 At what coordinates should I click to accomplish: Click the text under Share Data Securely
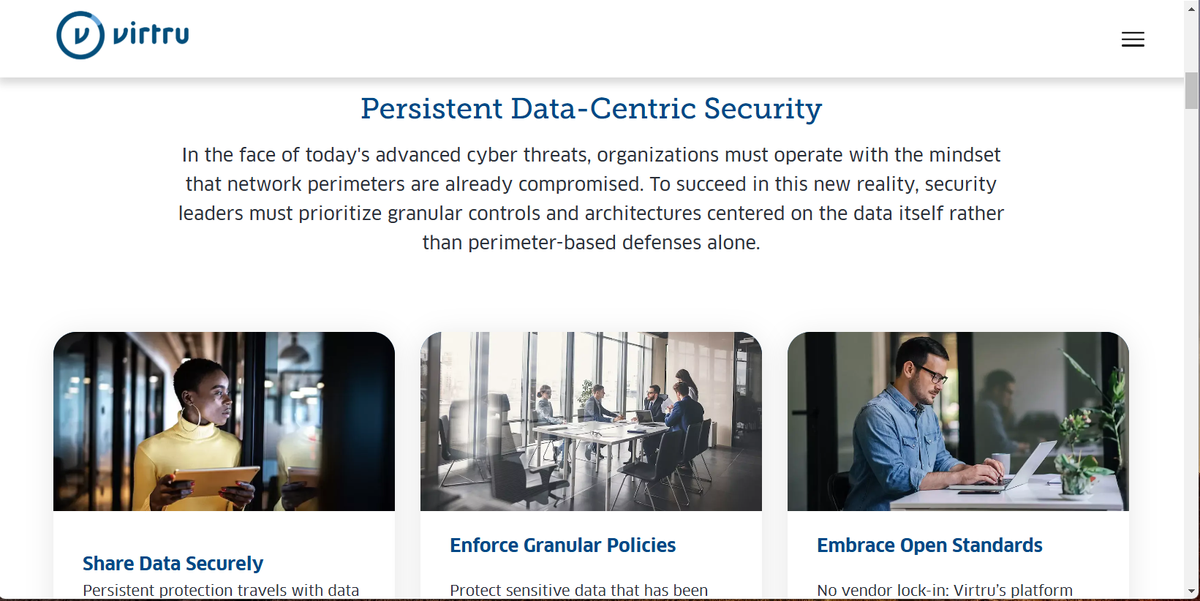[222, 590]
